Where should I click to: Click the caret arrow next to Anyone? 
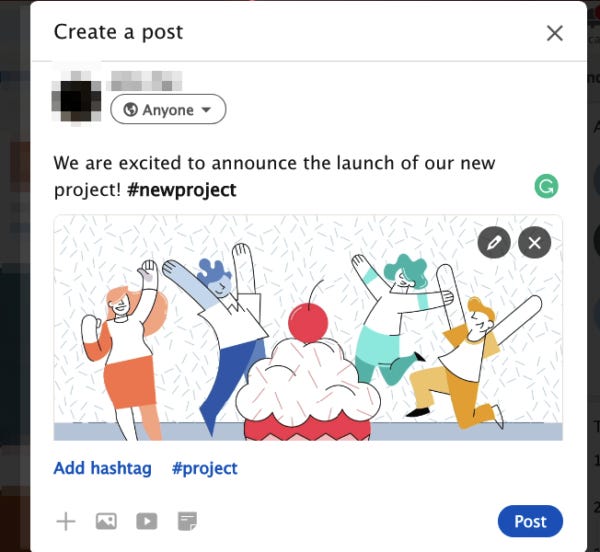206,110
